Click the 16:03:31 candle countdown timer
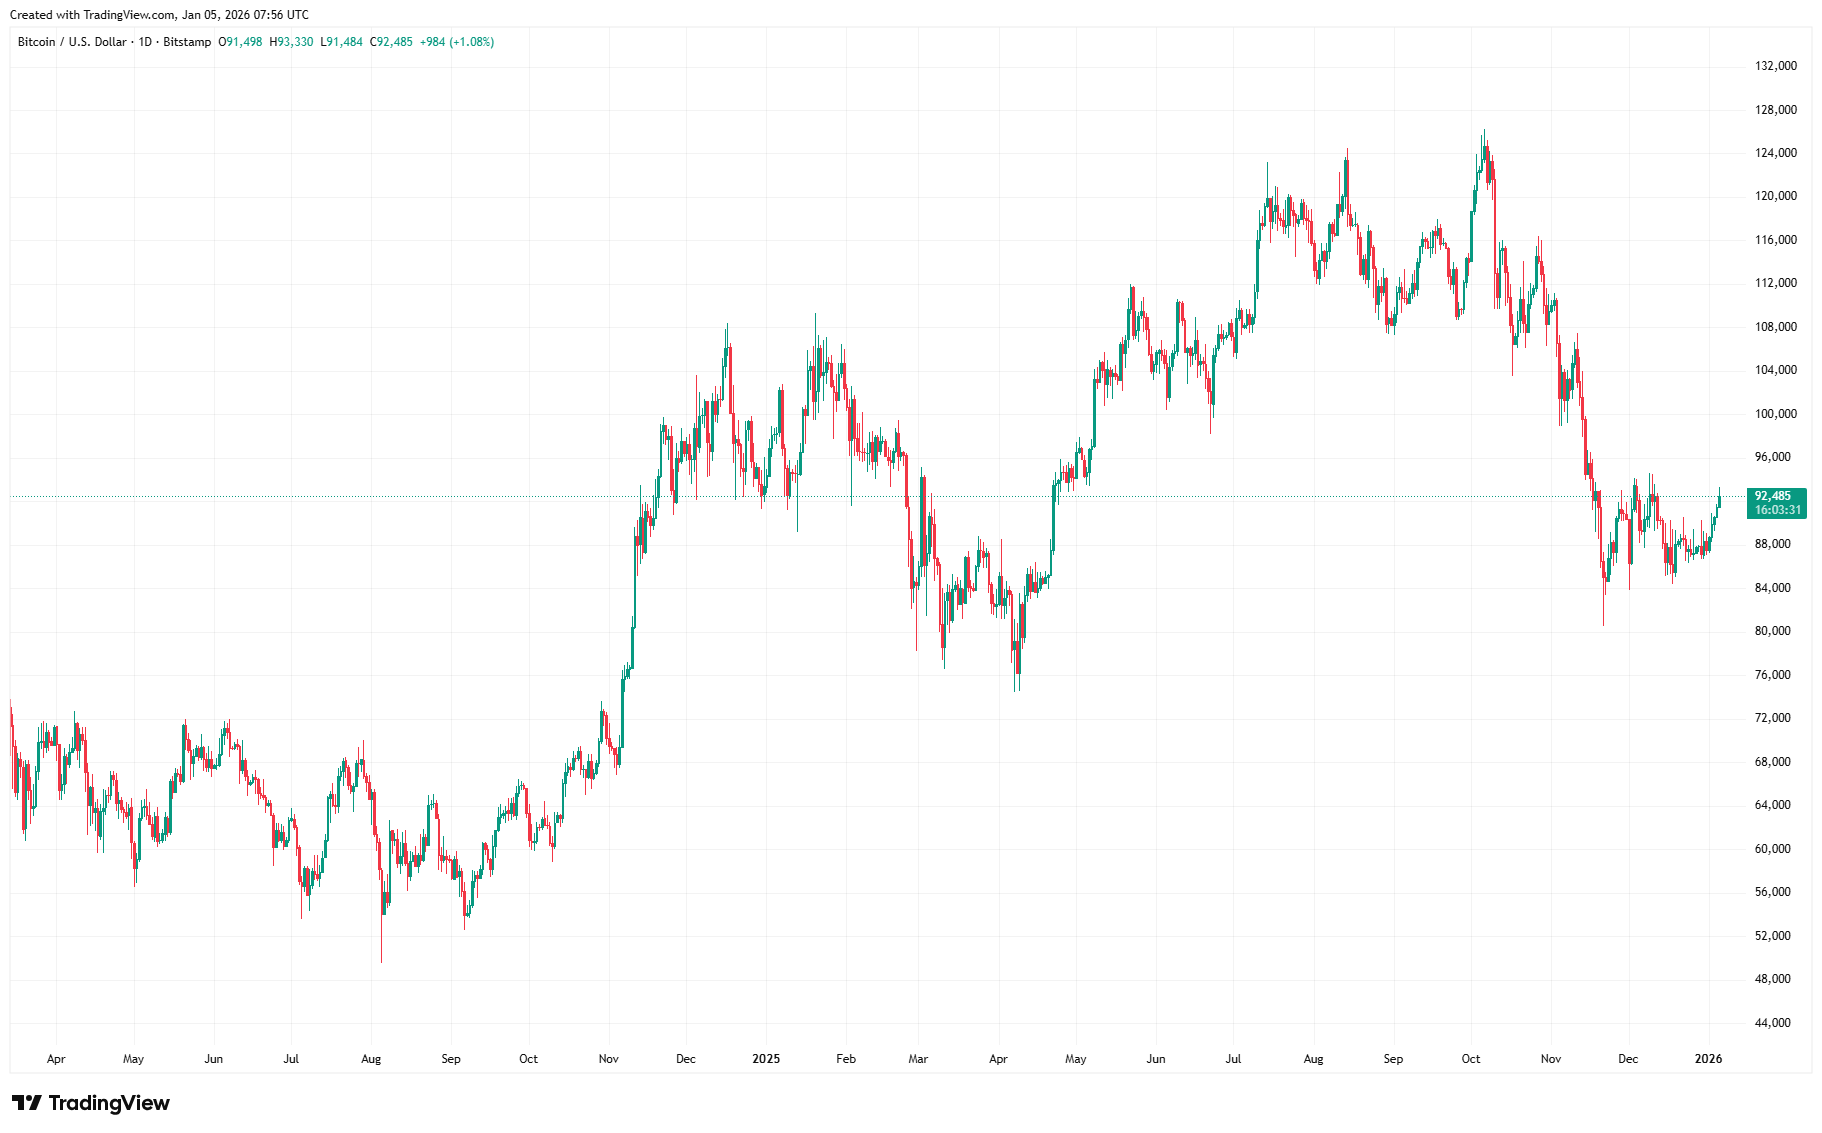 [x=1777, y=510]
